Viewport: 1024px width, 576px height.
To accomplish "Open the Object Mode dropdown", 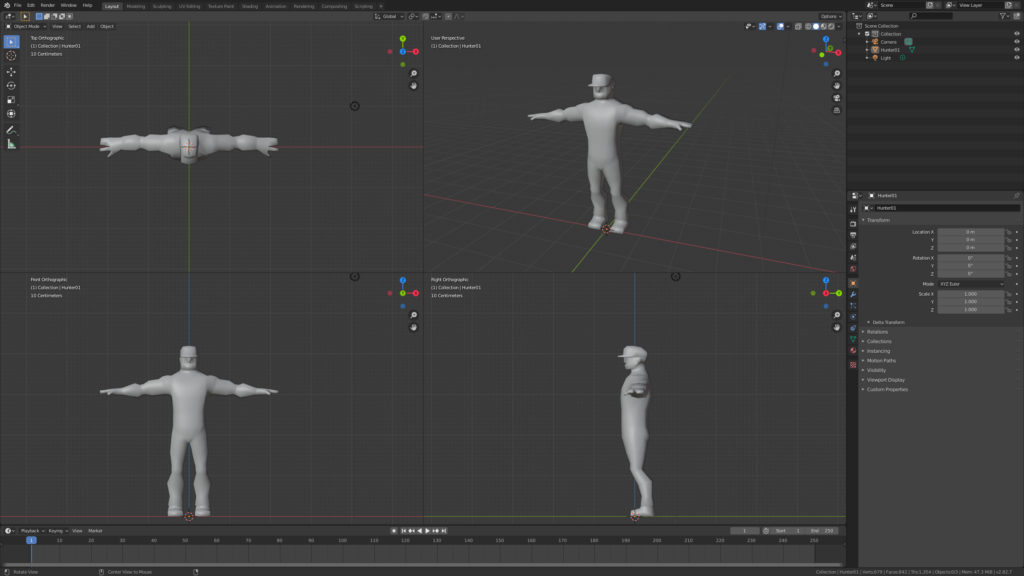I will click(26, 26).
